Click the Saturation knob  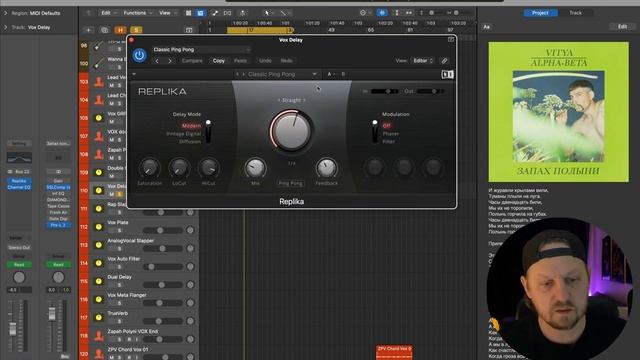click(x=149, y=168)
